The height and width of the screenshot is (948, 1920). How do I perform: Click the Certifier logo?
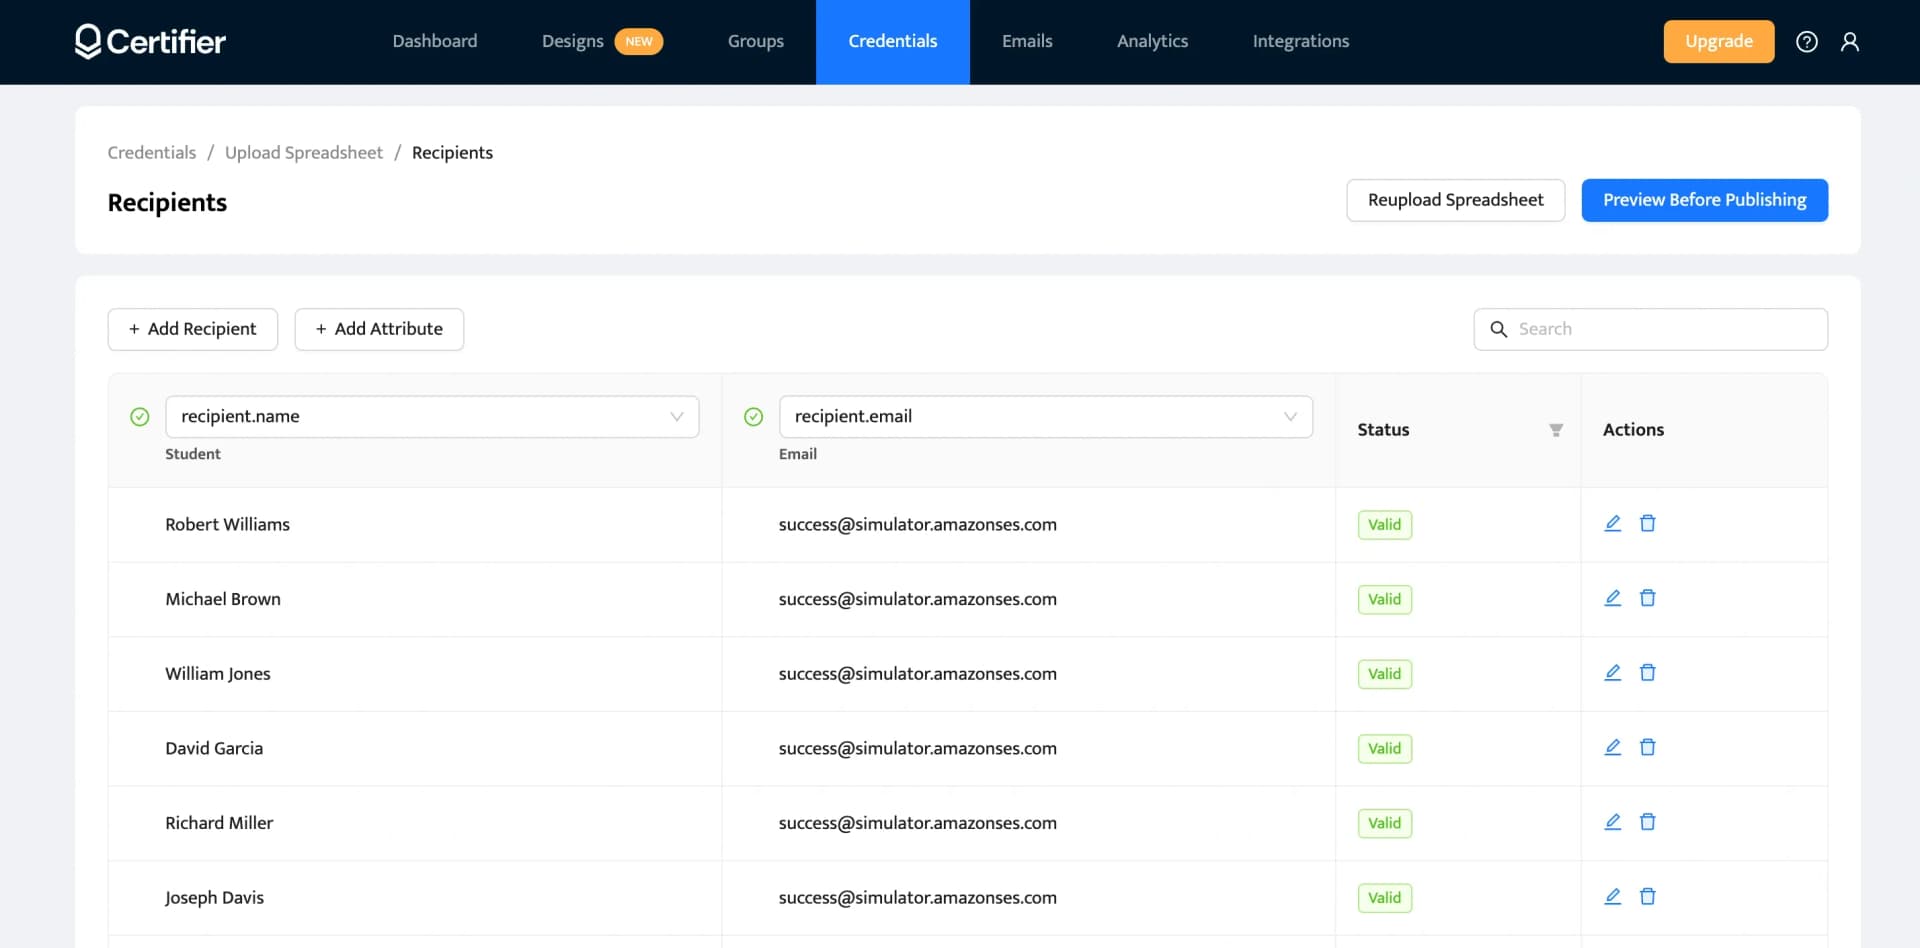[x=150, y=41]
